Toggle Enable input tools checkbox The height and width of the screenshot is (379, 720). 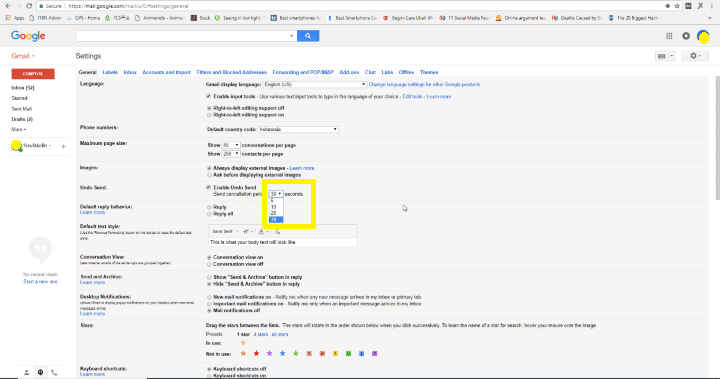pos(209,96)
